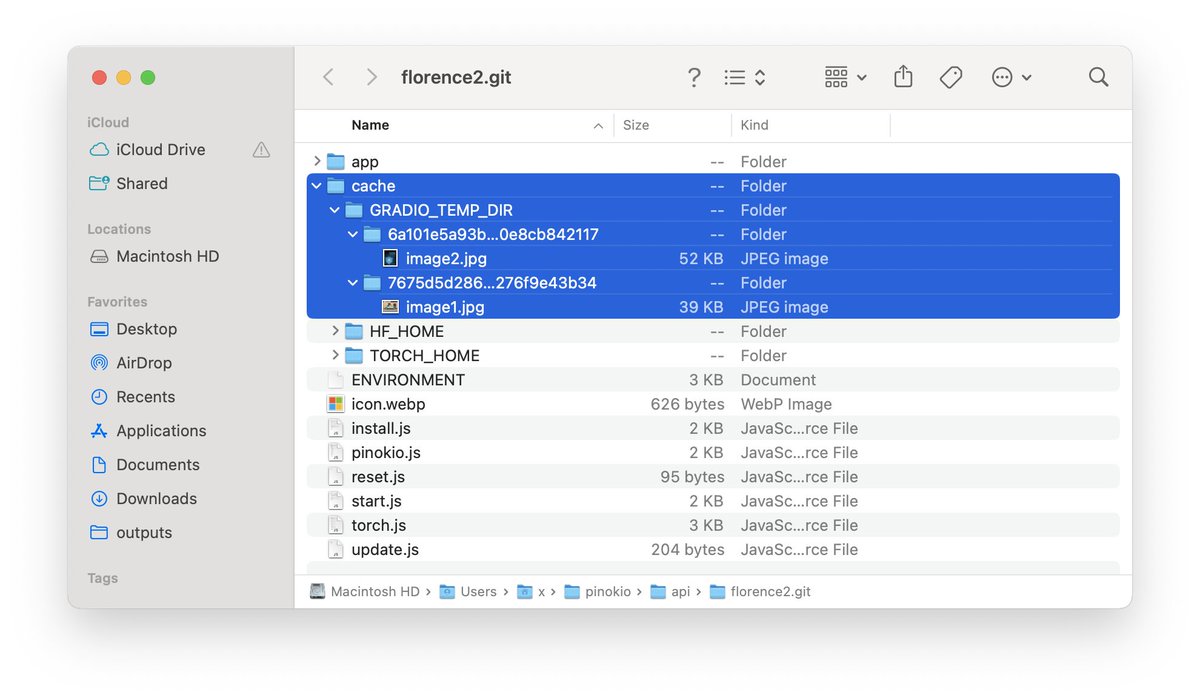Viewport: 1200px width, 698px height.
Task: Go forward with the right chevron button
Action: (372, 77)
